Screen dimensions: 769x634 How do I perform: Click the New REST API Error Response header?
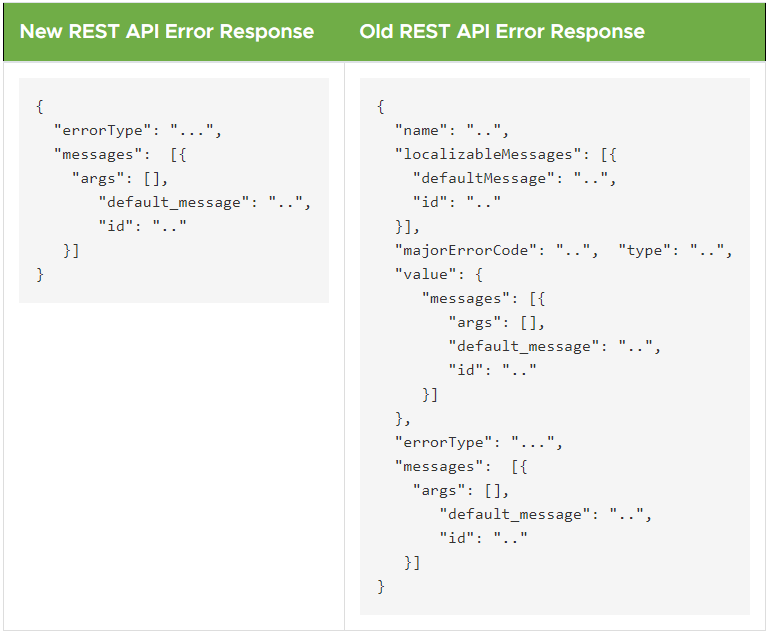point(167,31)
